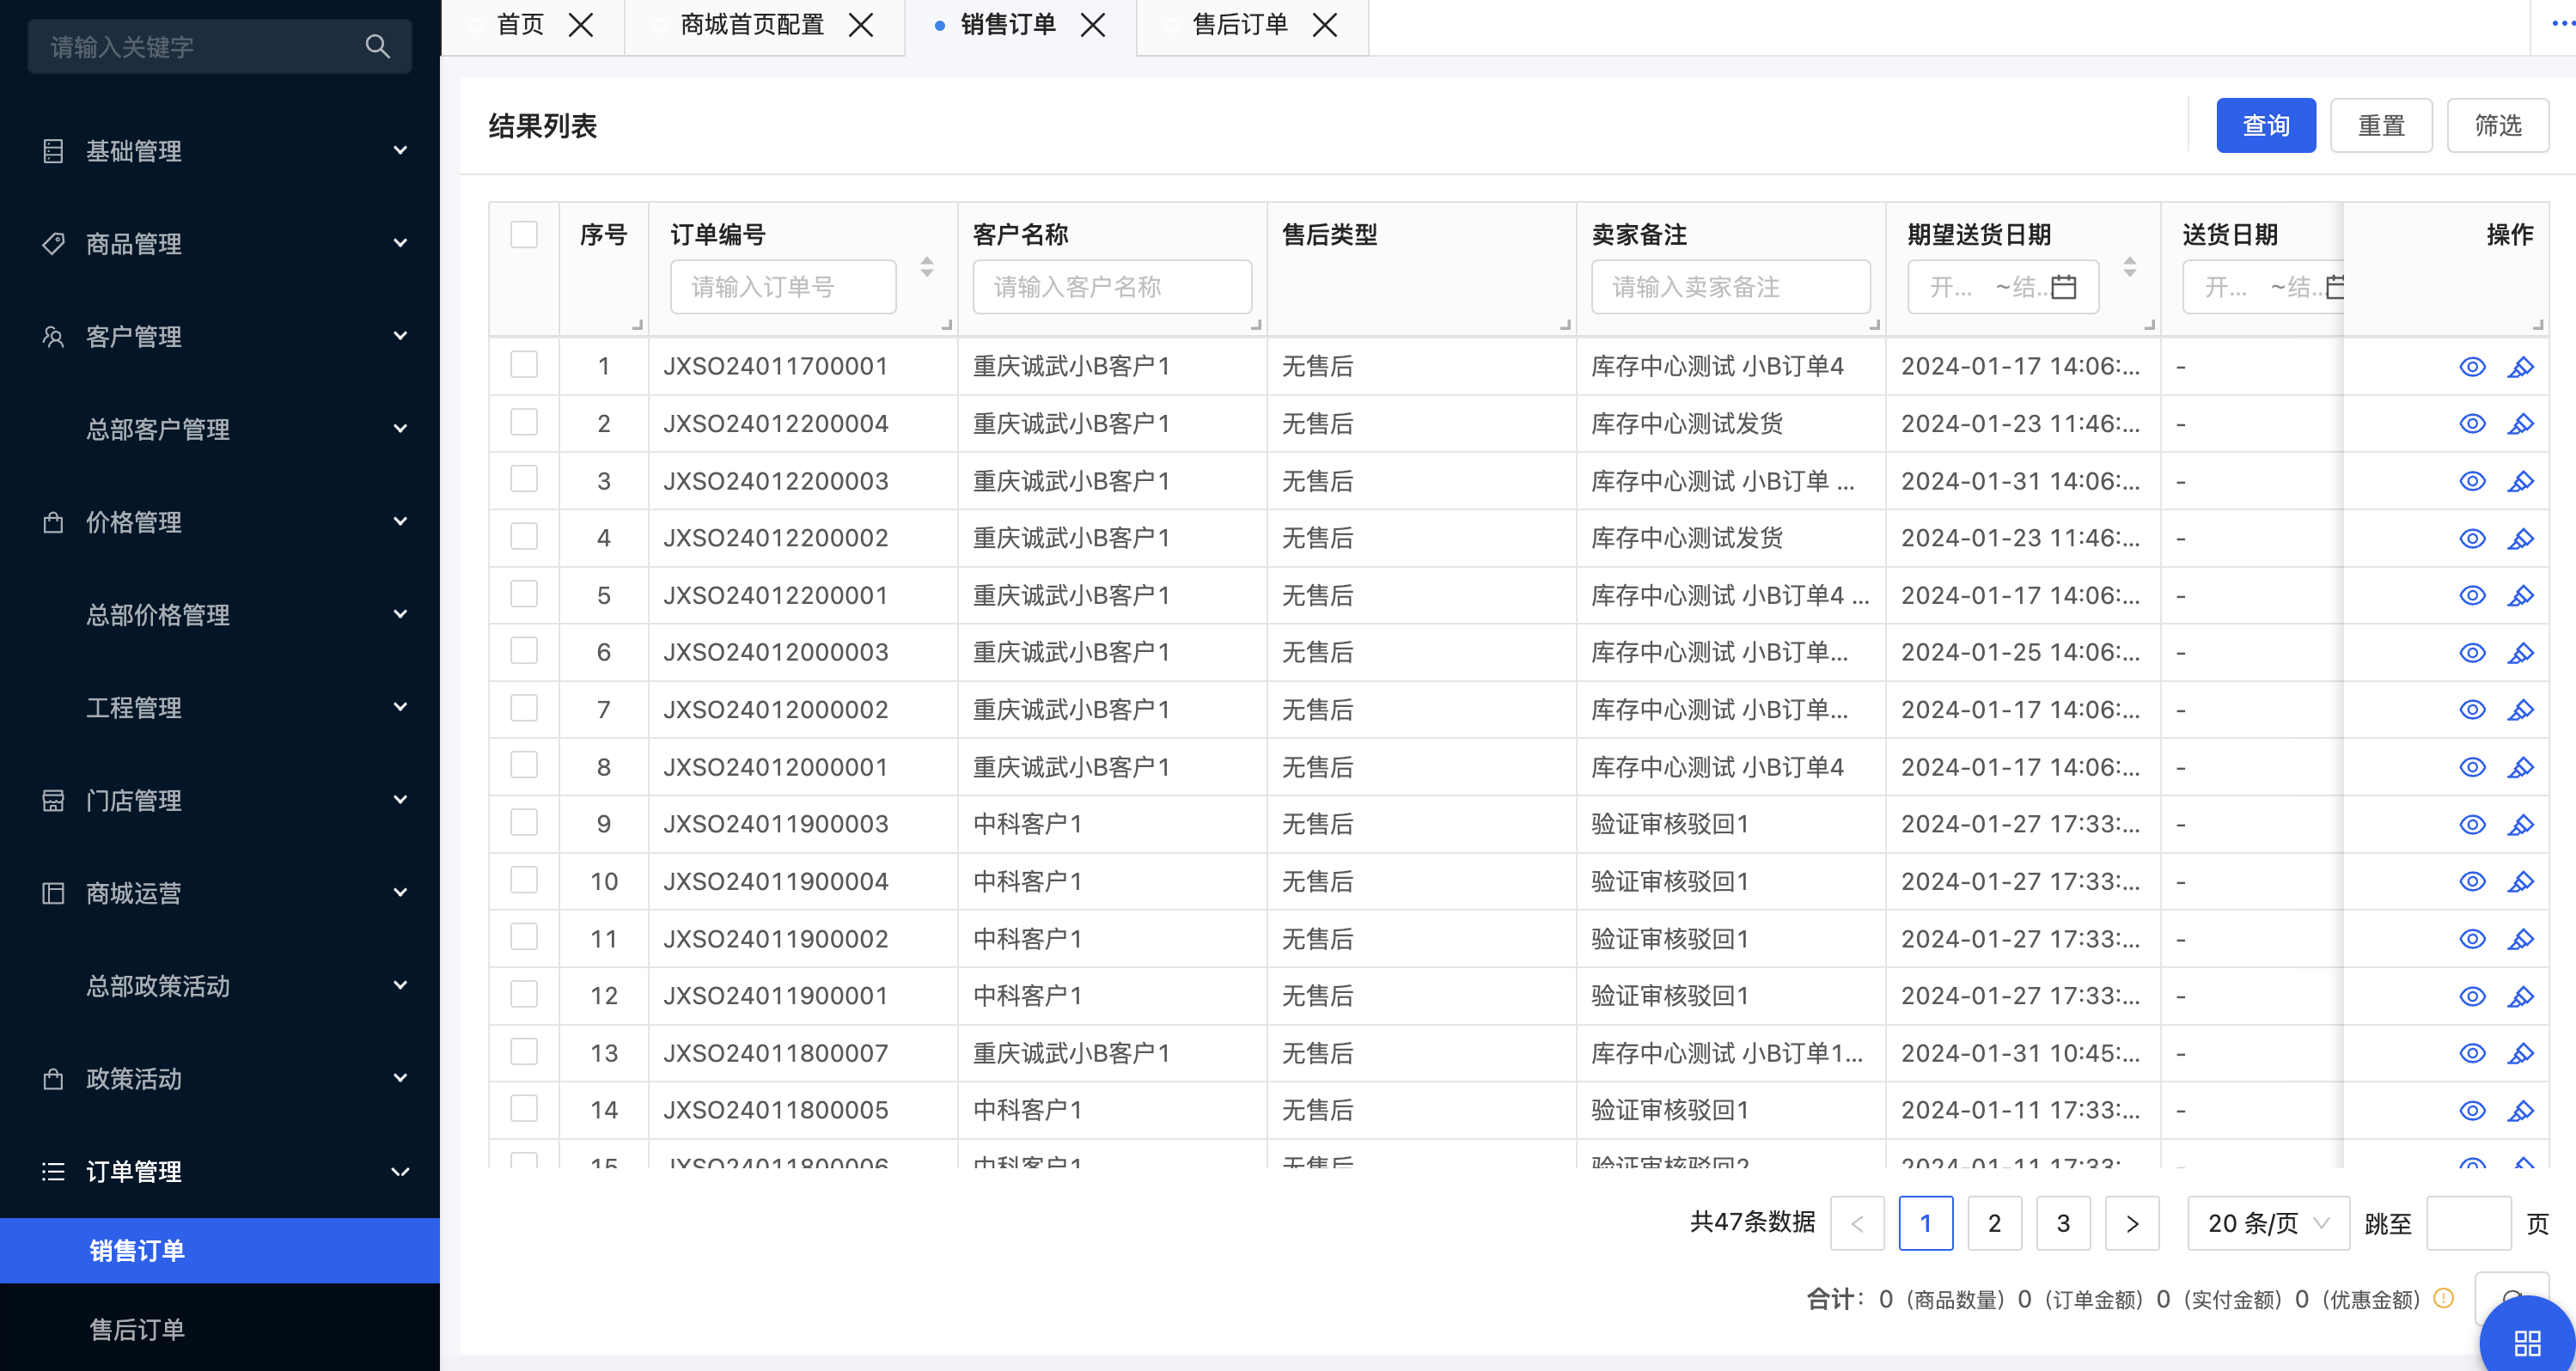The image size is (2576, 1371).
Task: View order JXSO24011900003 via eye icon
Action: (x=2472, y=825)
